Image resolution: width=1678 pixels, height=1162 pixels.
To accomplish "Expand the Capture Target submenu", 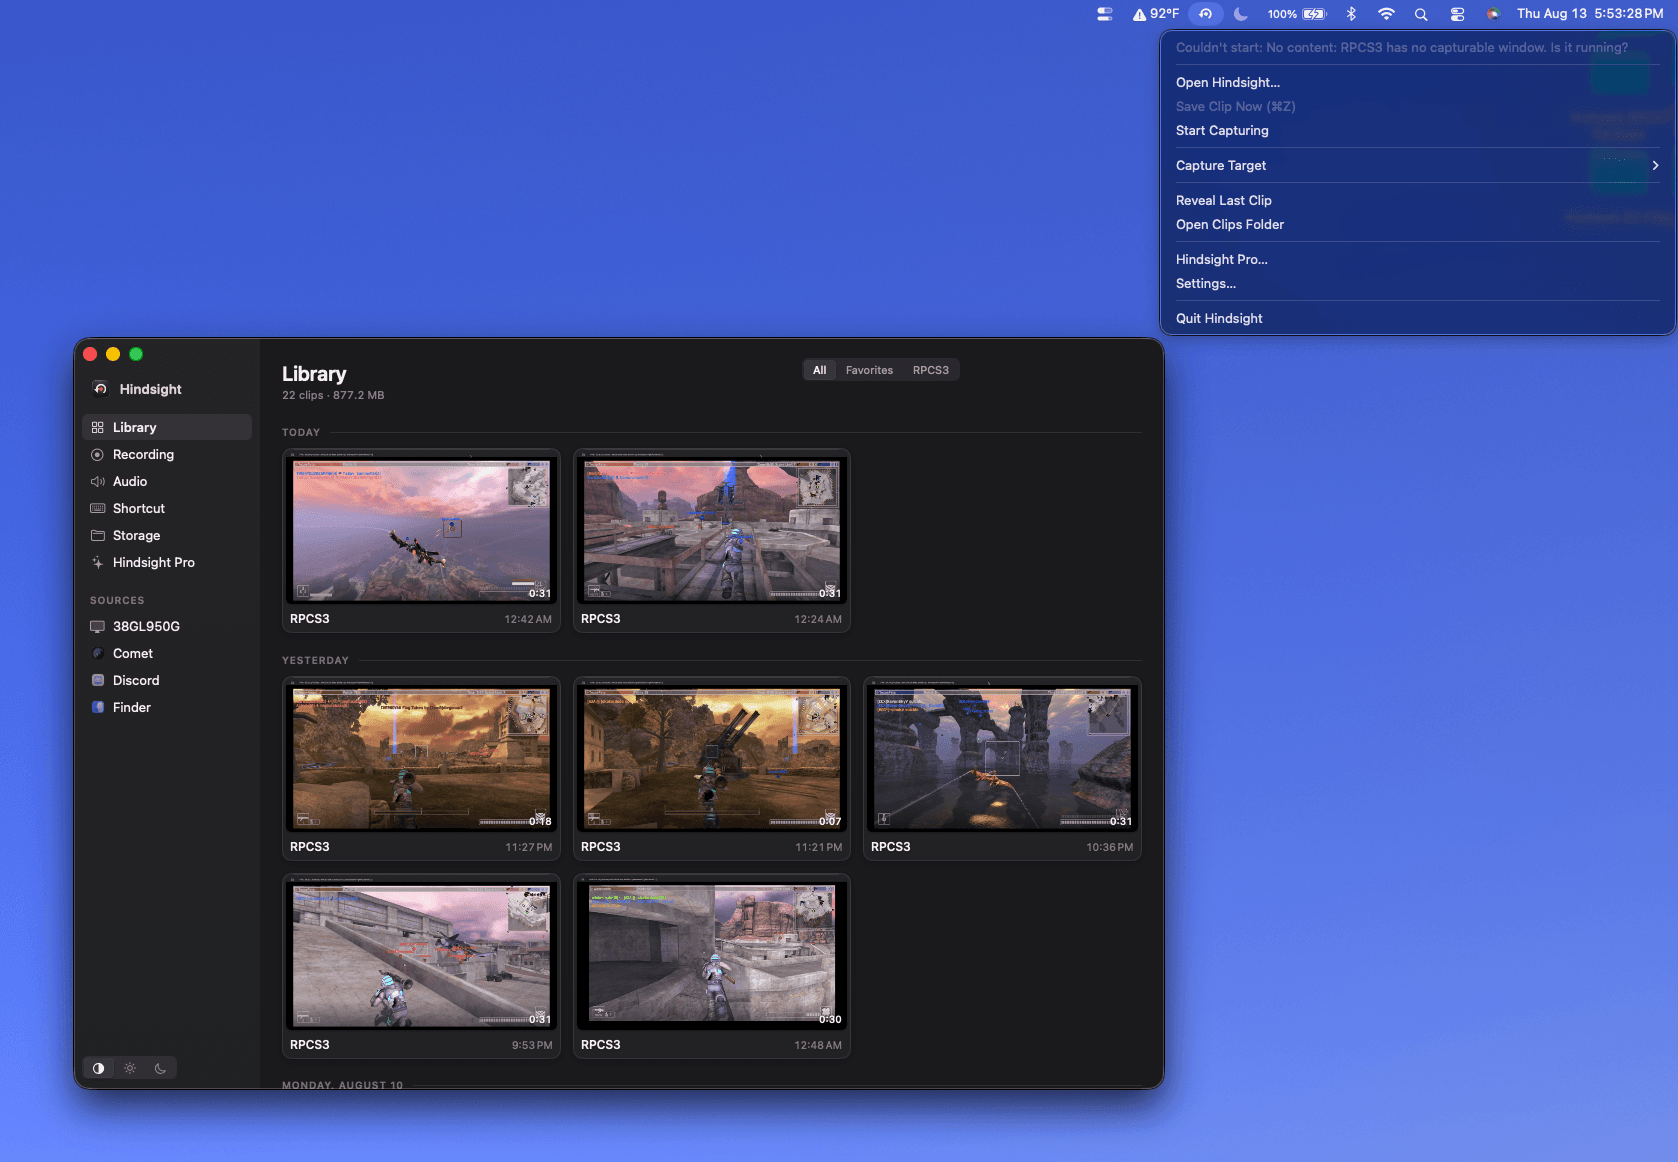I will point(1417,166).
